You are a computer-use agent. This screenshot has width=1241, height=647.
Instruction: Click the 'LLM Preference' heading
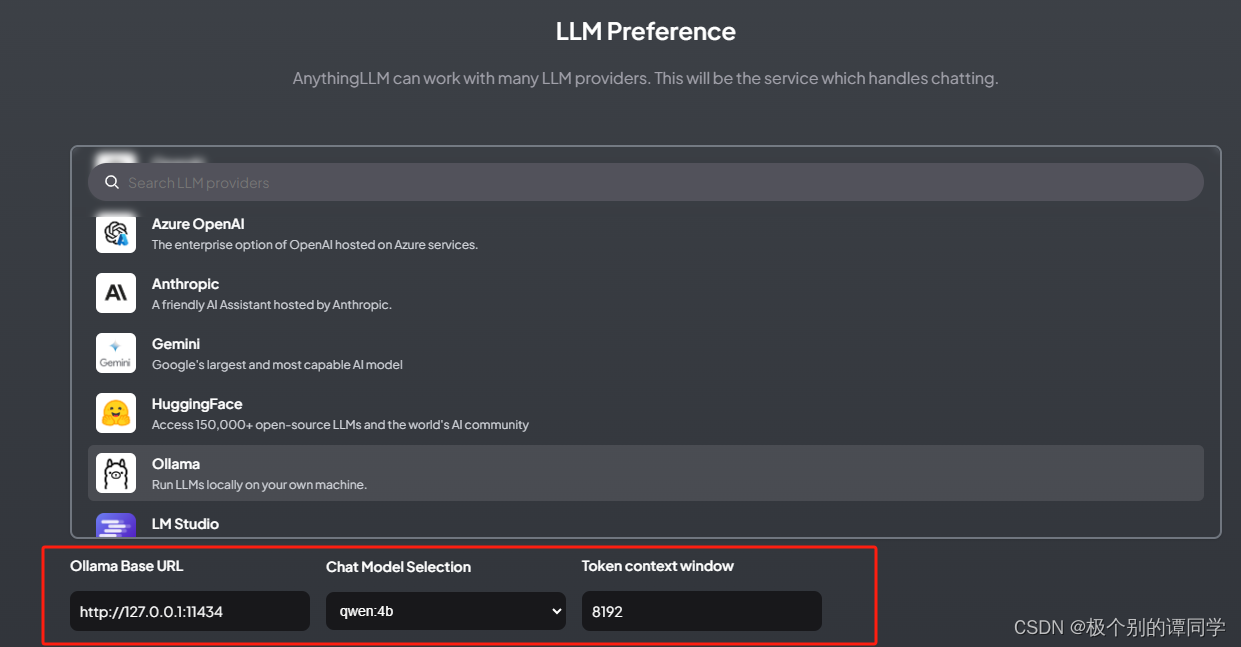(x=646, y=31)
